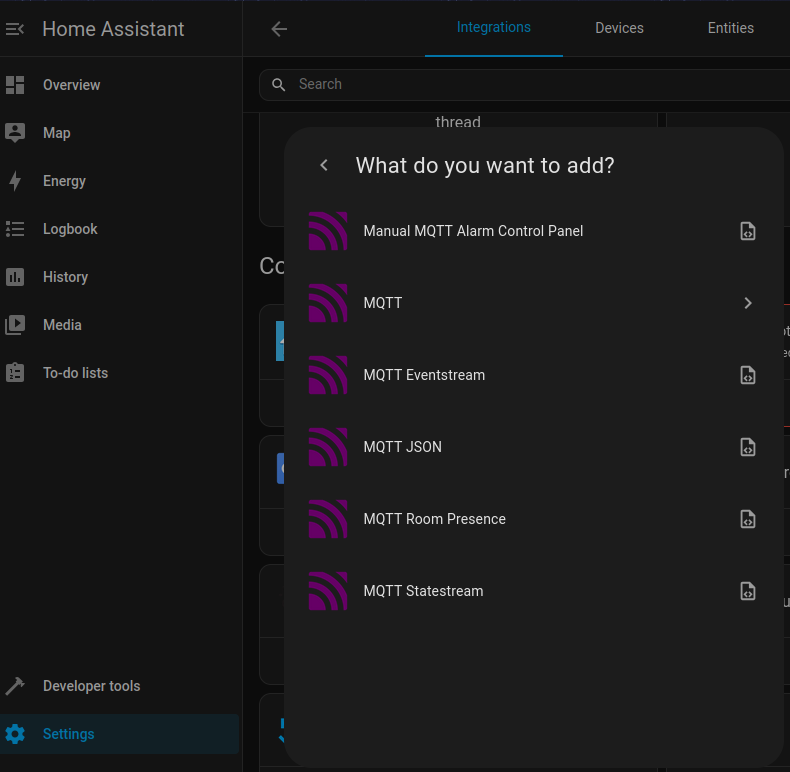Click the MQTT integration logo

(x=328, y=303)
